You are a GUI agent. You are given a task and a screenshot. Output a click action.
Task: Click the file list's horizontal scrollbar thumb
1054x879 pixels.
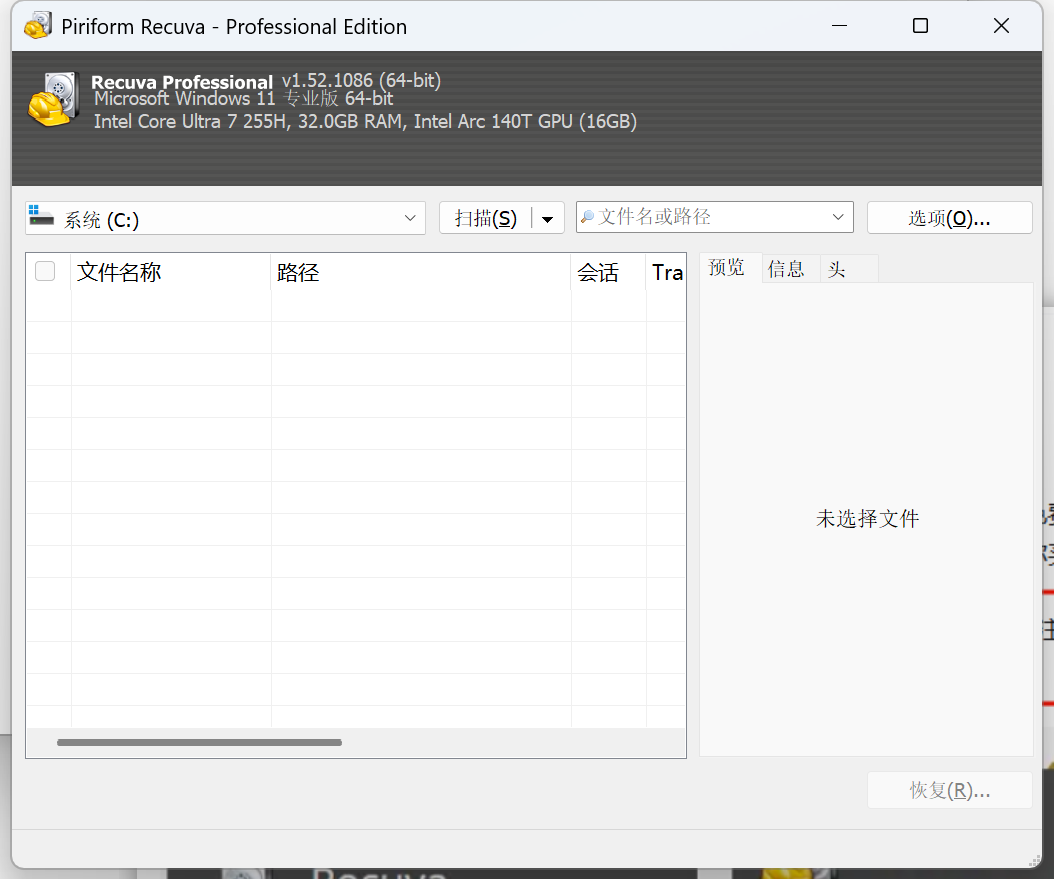coord(200,743)
